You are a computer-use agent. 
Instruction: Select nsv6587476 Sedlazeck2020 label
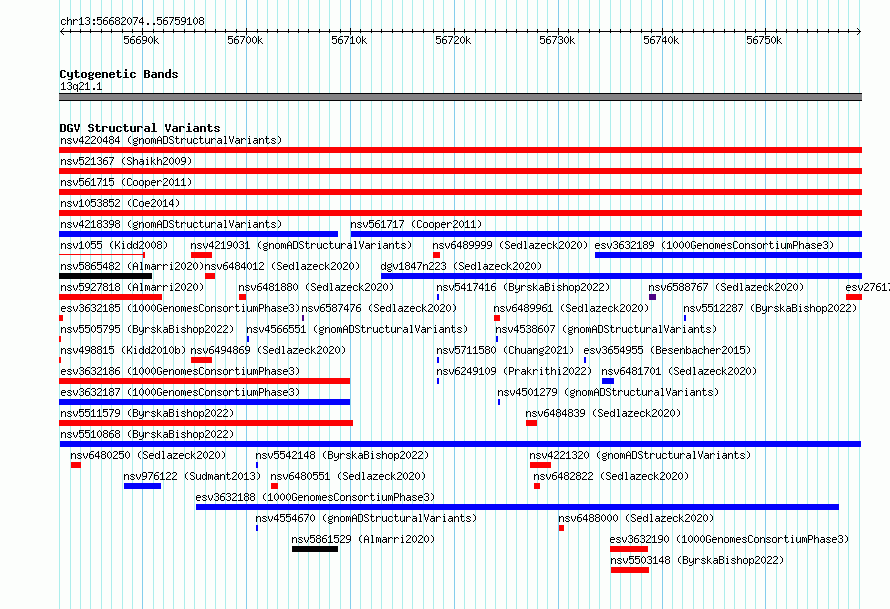pyautogui.click(x=379, y=308)
